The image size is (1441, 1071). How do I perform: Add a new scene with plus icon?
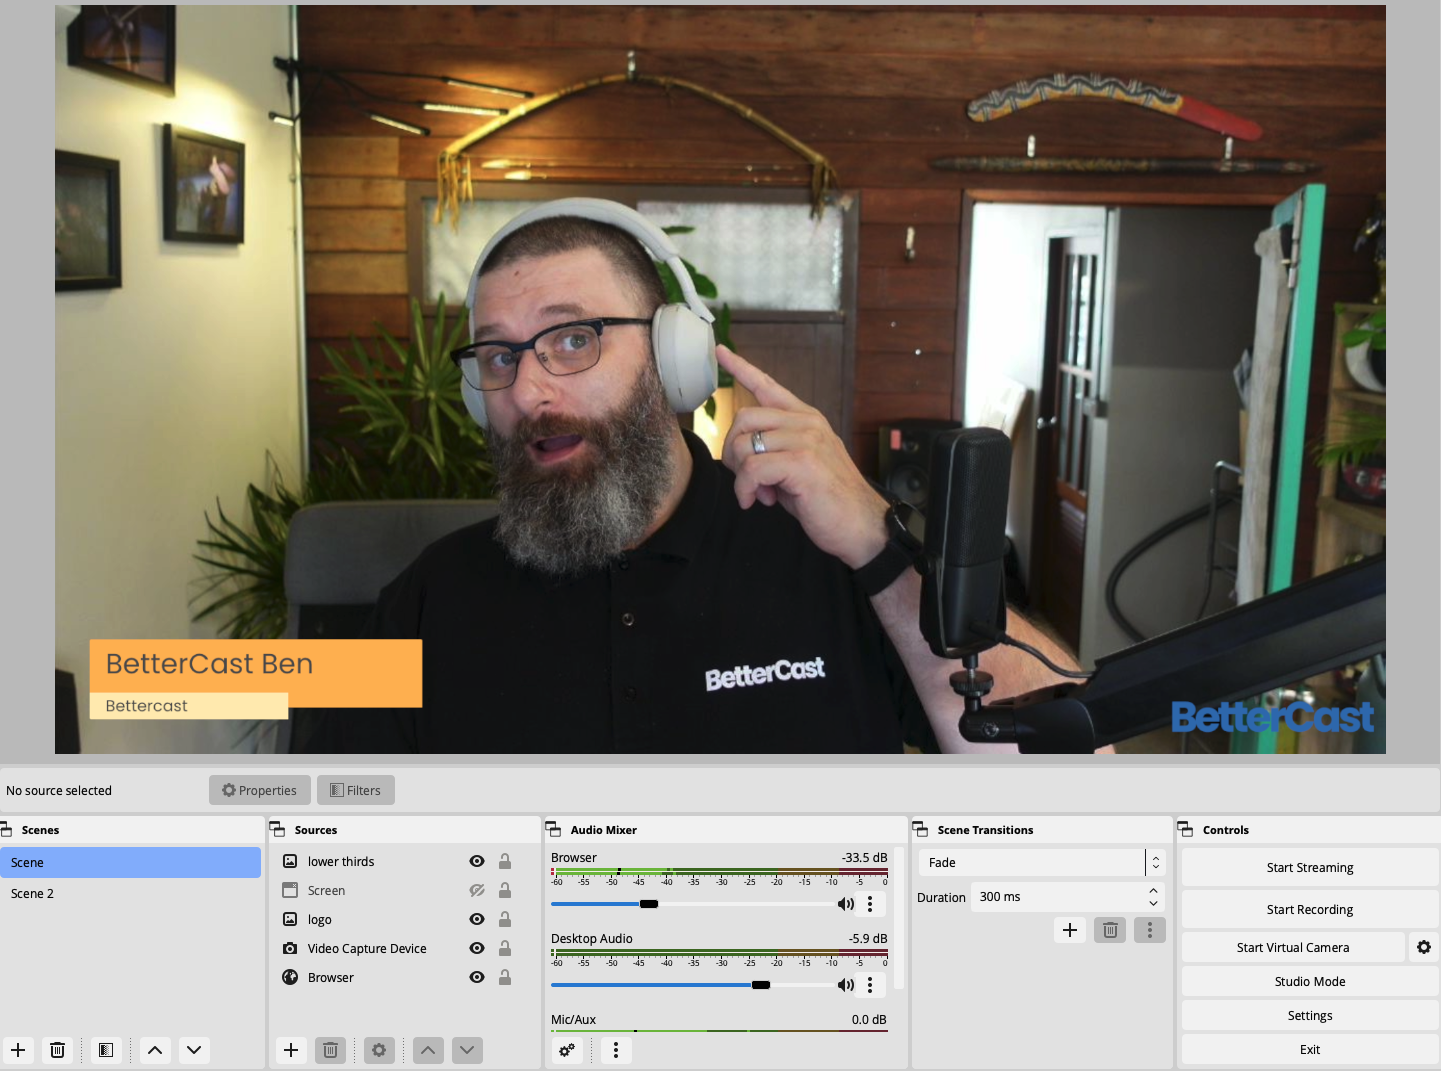pos(18,1050)
